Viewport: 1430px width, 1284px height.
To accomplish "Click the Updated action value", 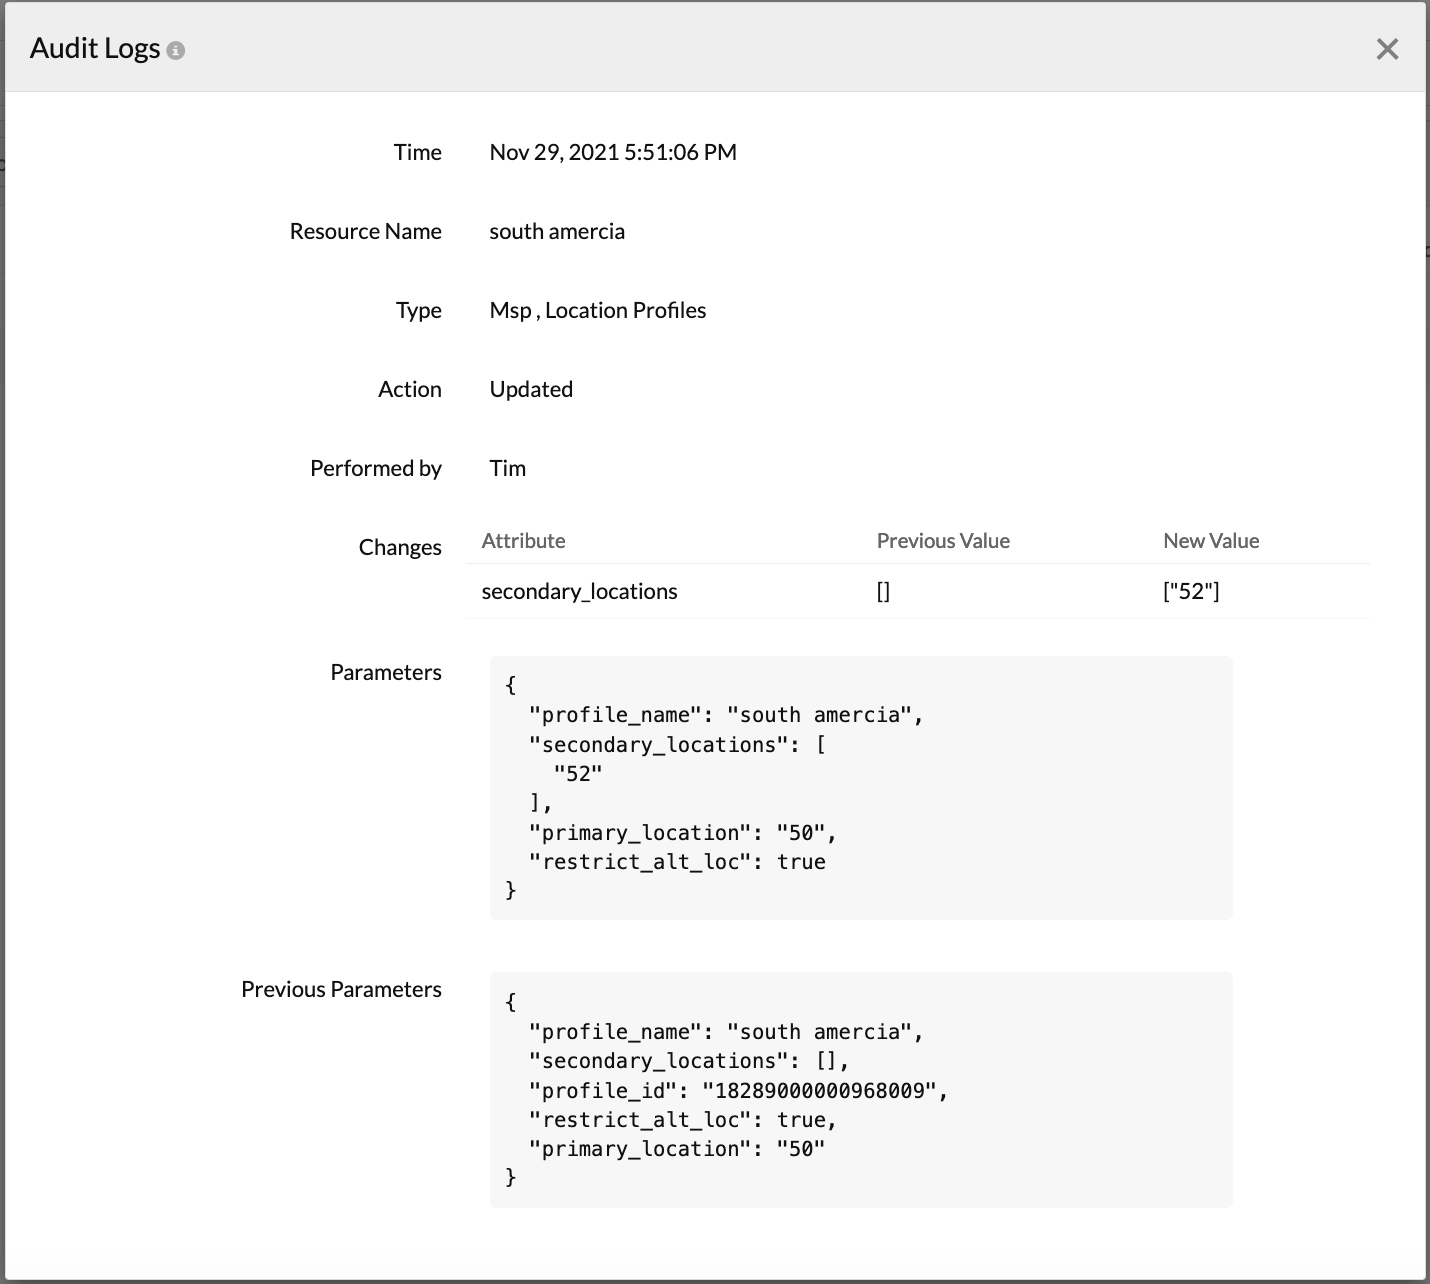I will pos(530,389).
